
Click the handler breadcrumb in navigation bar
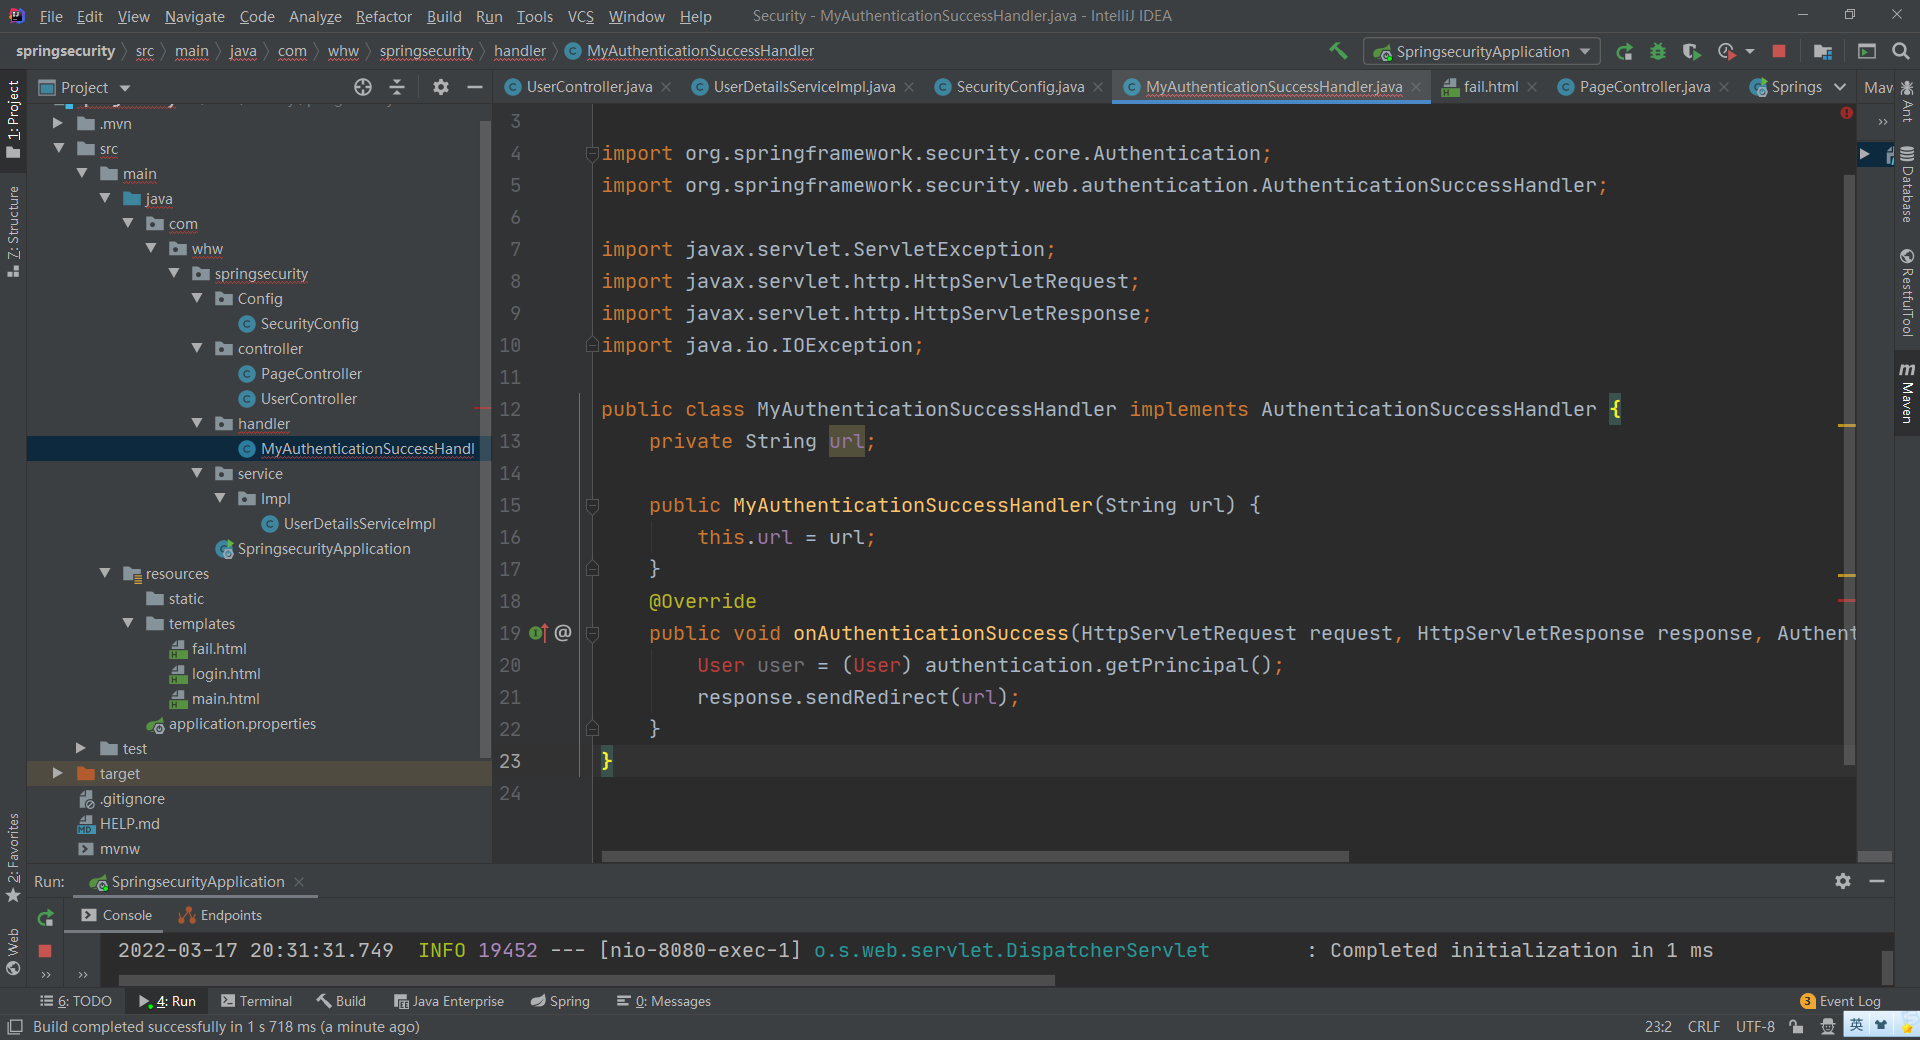pos(520,51)
